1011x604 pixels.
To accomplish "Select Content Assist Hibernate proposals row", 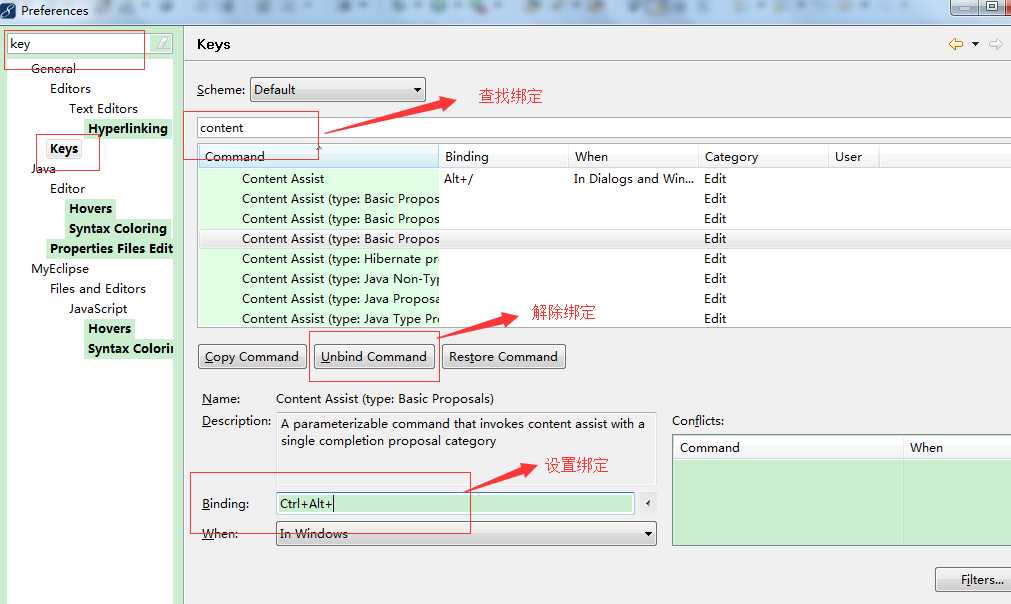I will pos(604,258).
